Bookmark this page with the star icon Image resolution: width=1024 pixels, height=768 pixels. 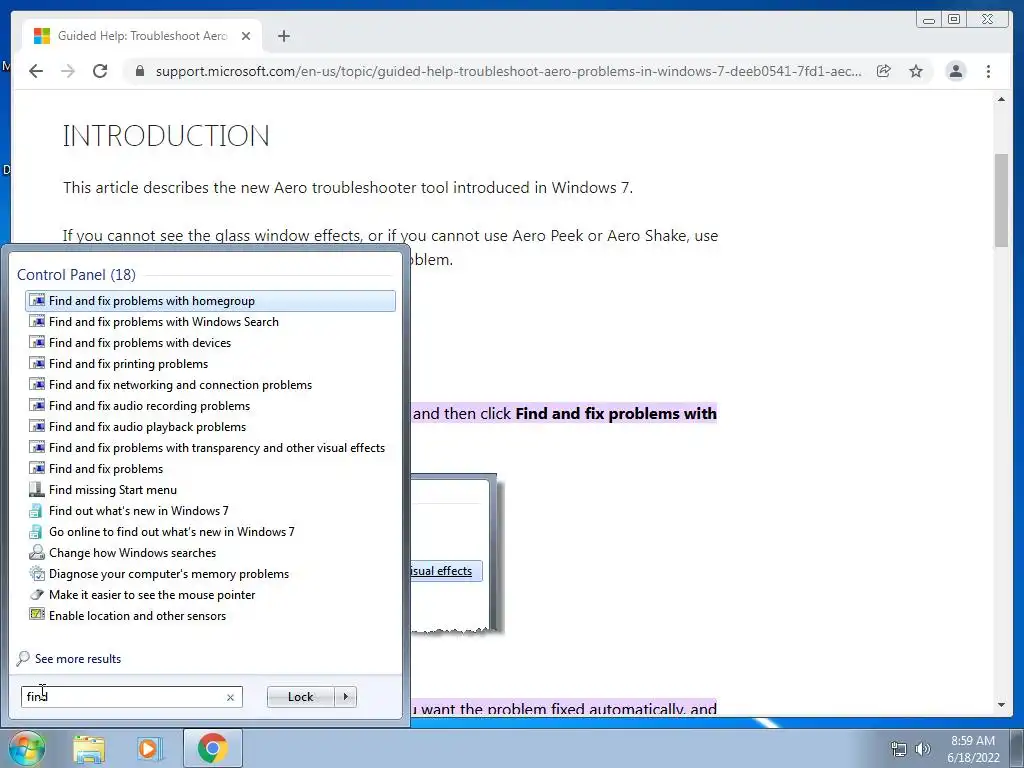pyautogui.click(x=916, y=71)
